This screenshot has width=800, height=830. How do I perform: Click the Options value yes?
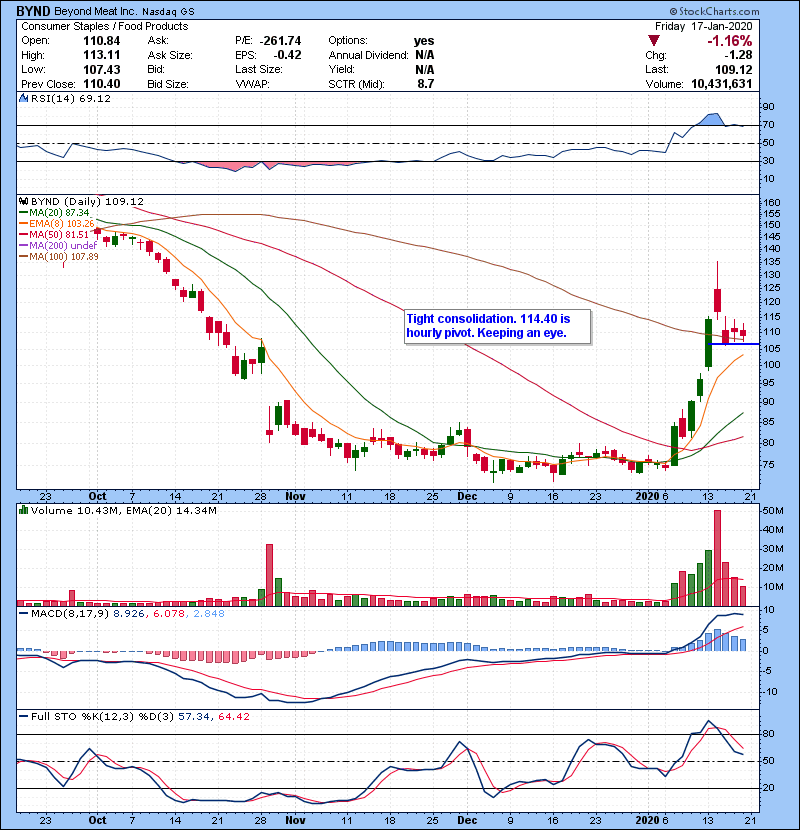point(424,41)
